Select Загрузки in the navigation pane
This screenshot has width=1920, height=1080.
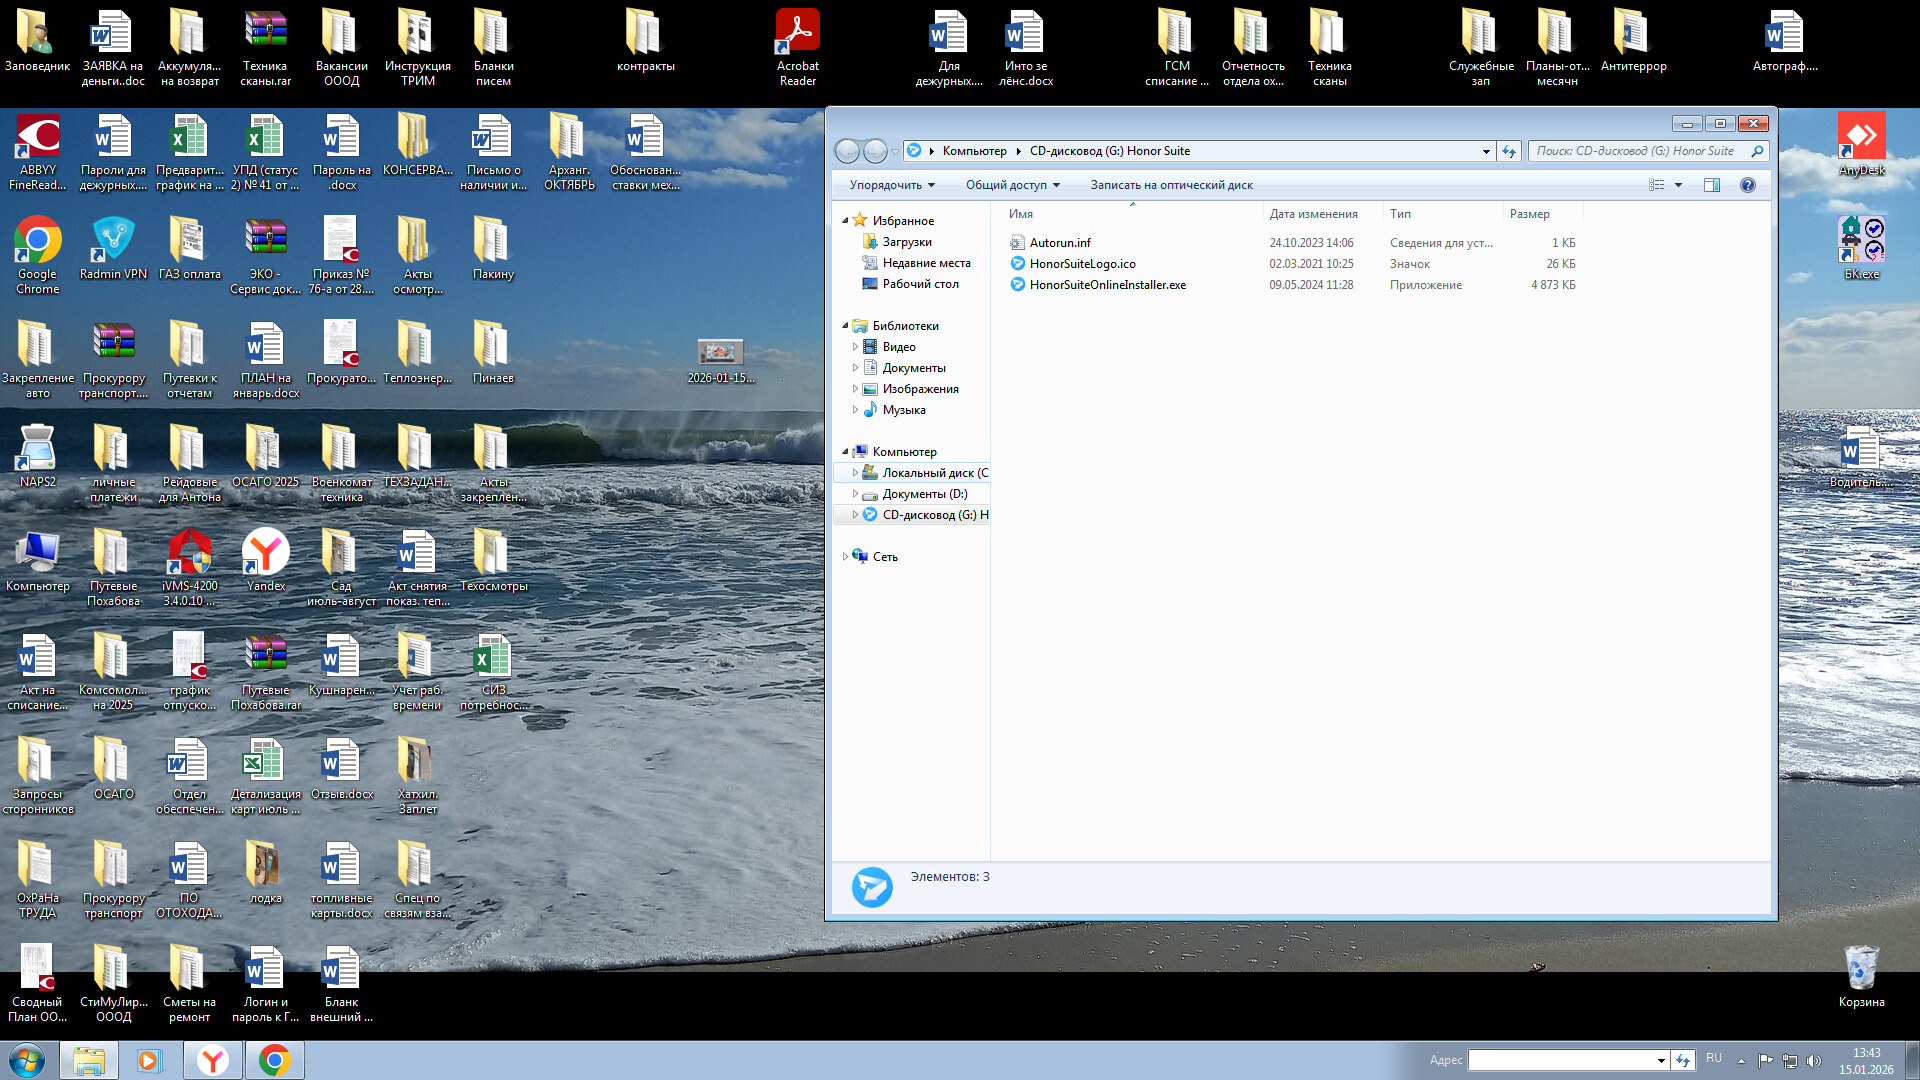click(x=906, y=242)
